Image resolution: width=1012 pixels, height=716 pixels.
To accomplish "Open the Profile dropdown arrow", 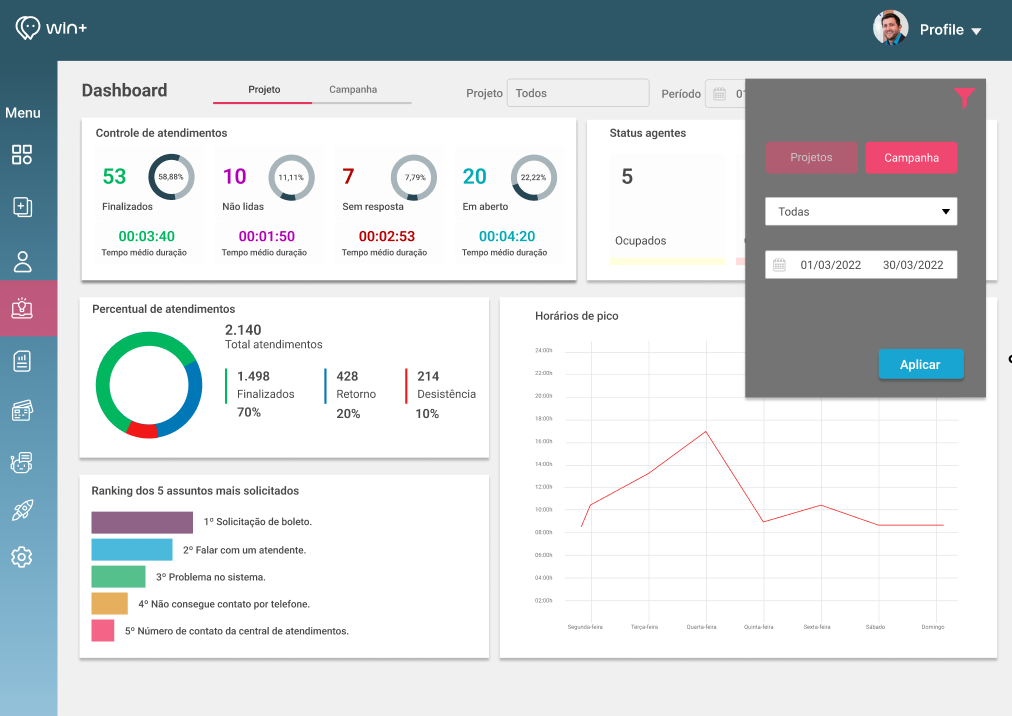I will click(x=976, y=31).
